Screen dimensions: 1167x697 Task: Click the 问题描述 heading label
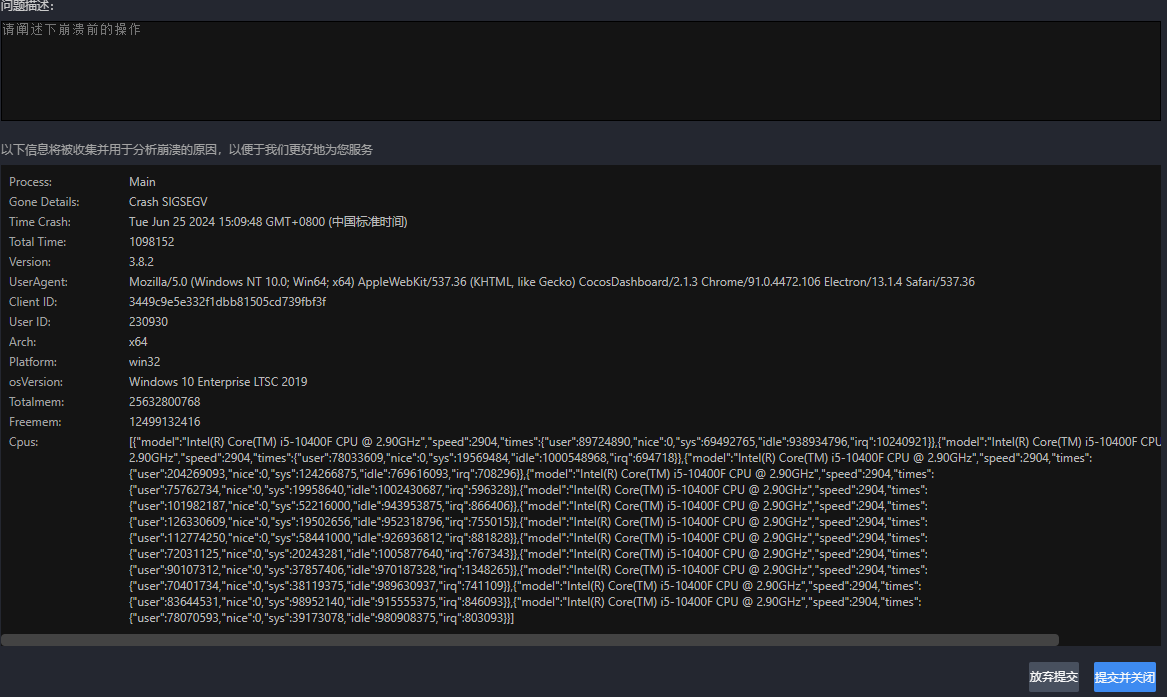pos(27,6)
